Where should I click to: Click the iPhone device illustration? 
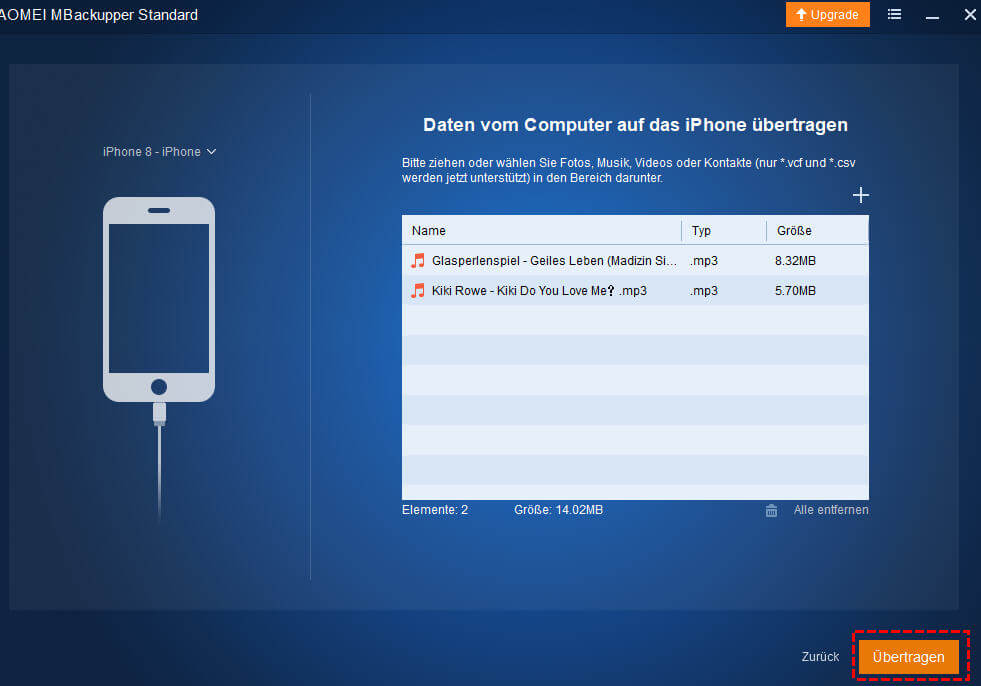158,300
